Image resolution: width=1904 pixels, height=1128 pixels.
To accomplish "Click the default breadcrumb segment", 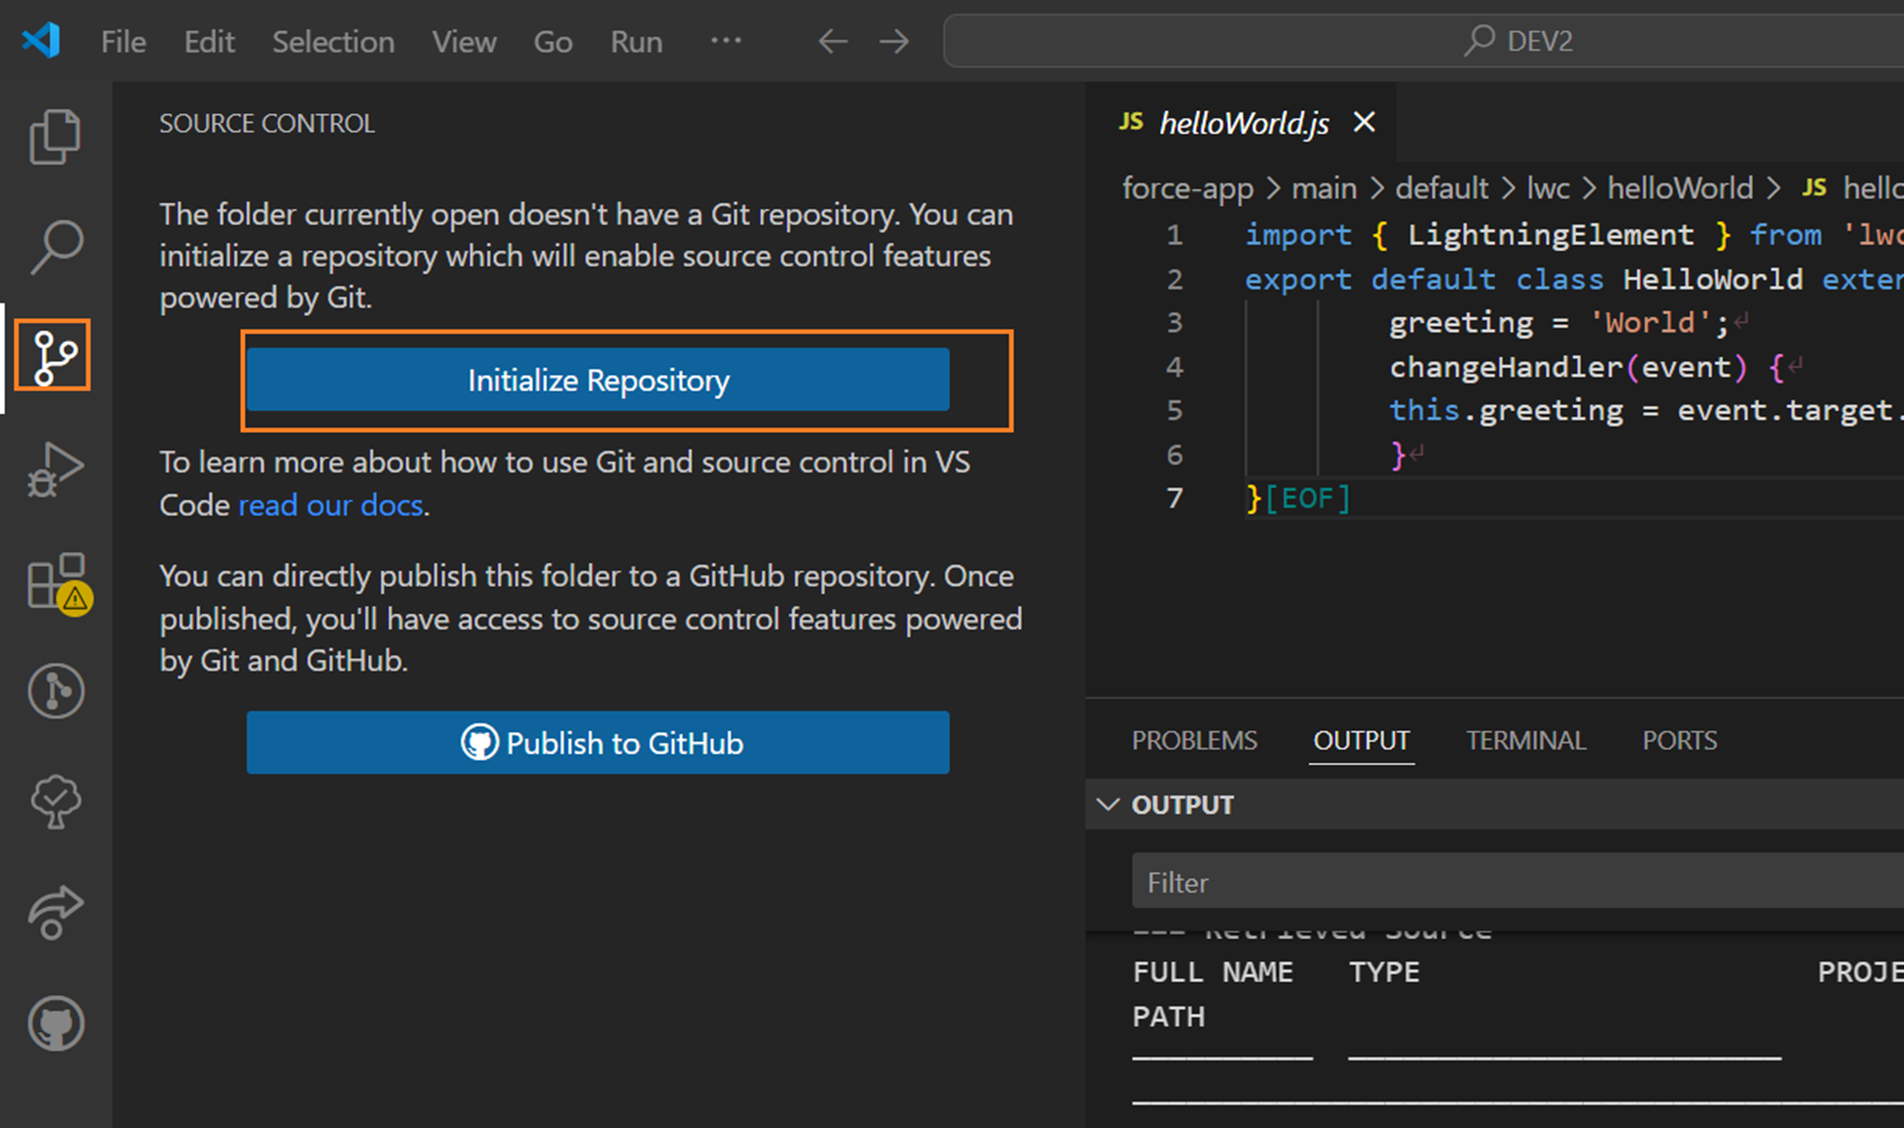I will pyautogui.click(x=1441, y=188).
